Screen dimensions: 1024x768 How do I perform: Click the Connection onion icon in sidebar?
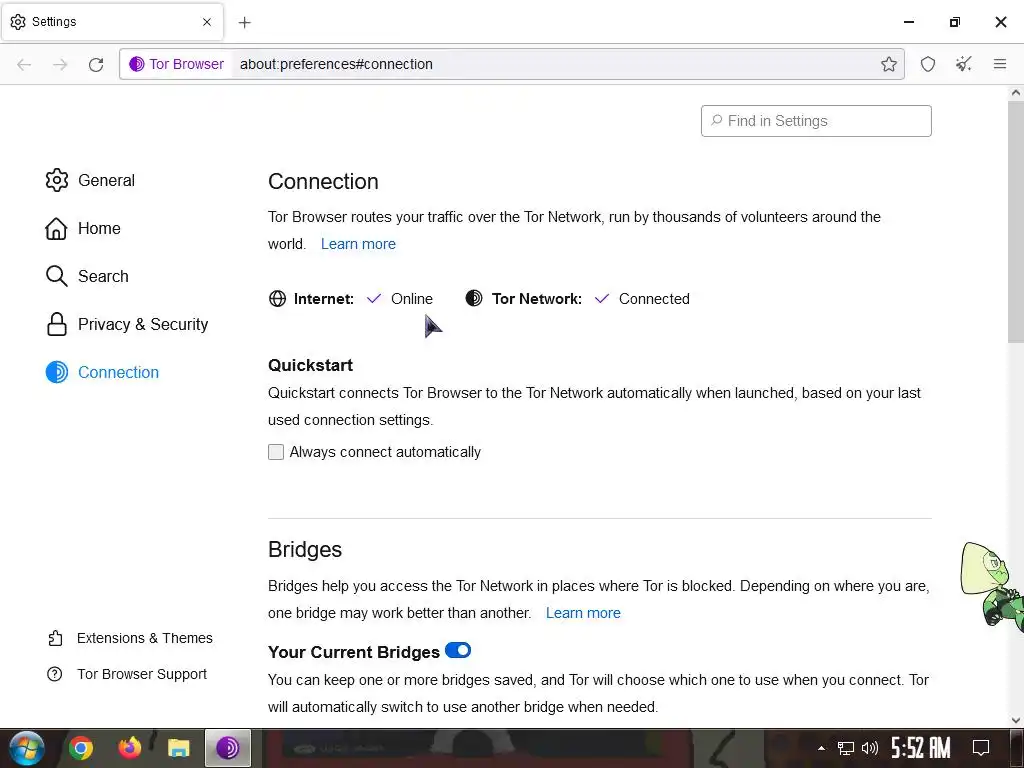(57, 372)
